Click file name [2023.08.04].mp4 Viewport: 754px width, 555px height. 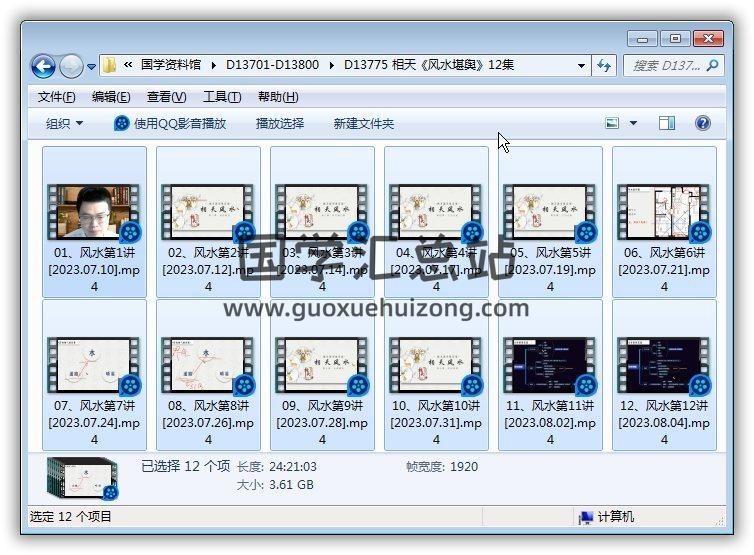(x=664, y=430)
